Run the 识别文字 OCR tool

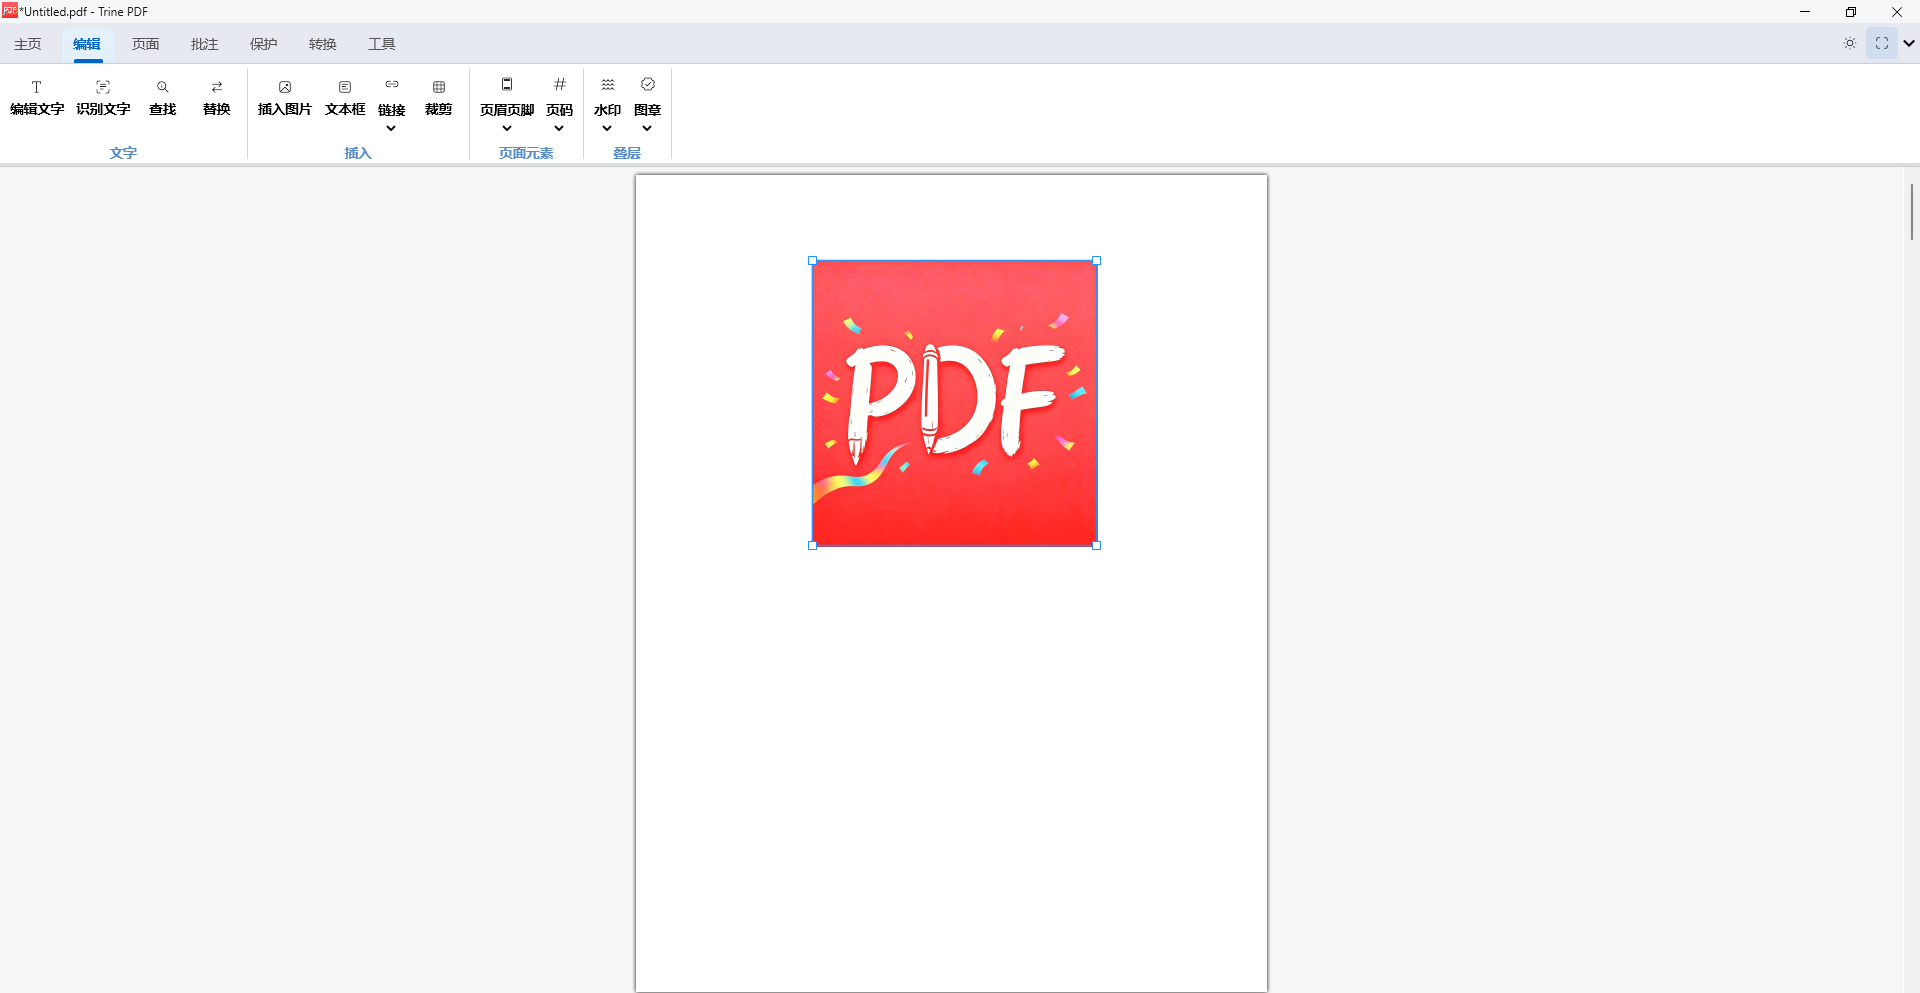pos(103,98)
